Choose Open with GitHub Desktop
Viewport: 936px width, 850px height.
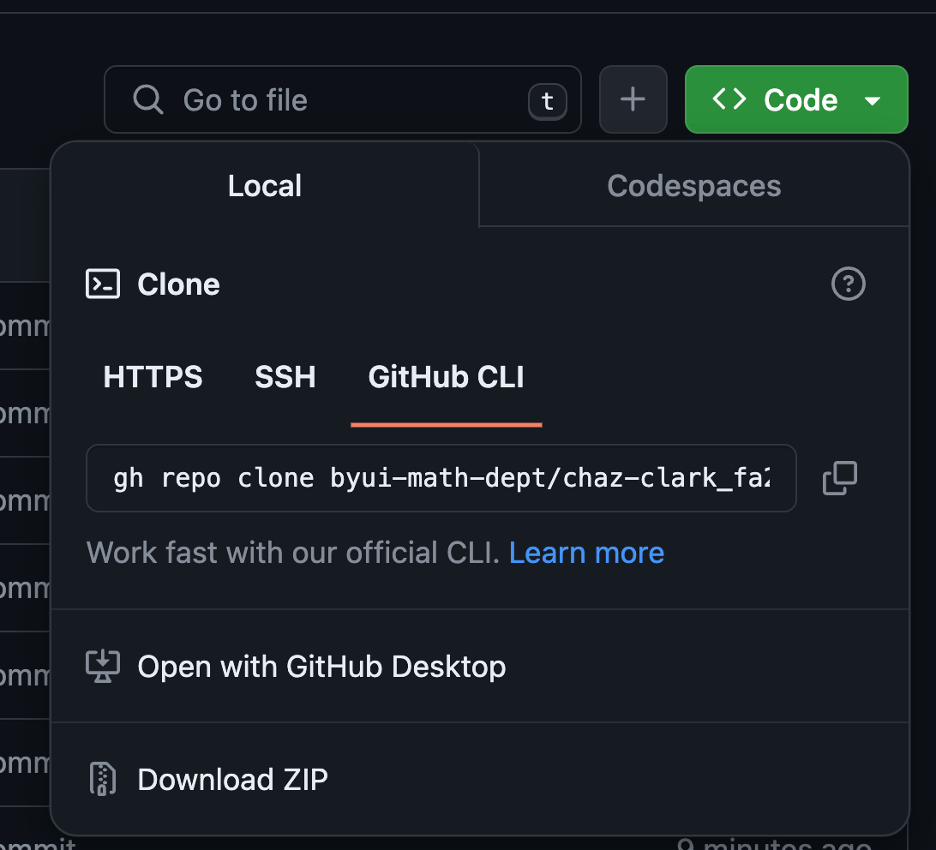(x=321, y=666)
